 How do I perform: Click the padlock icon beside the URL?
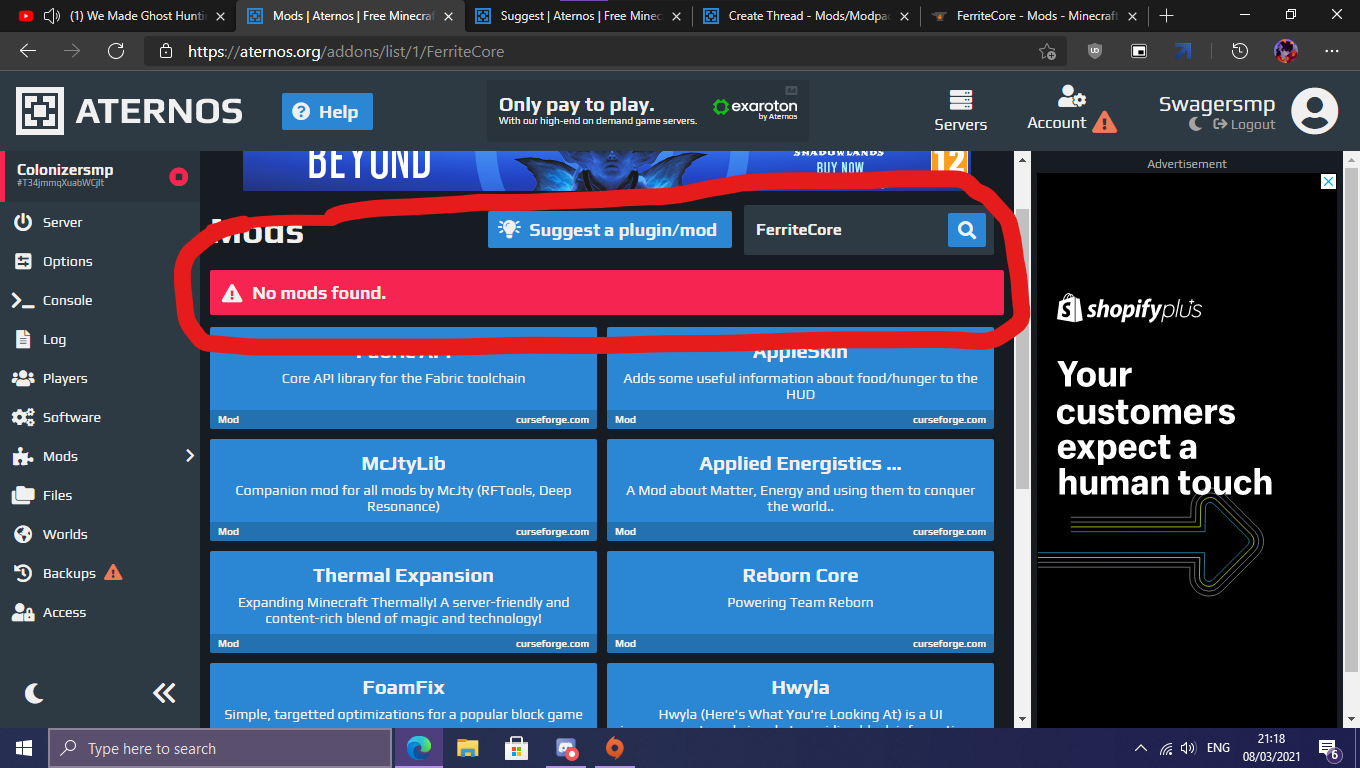(x=166, y=51)
